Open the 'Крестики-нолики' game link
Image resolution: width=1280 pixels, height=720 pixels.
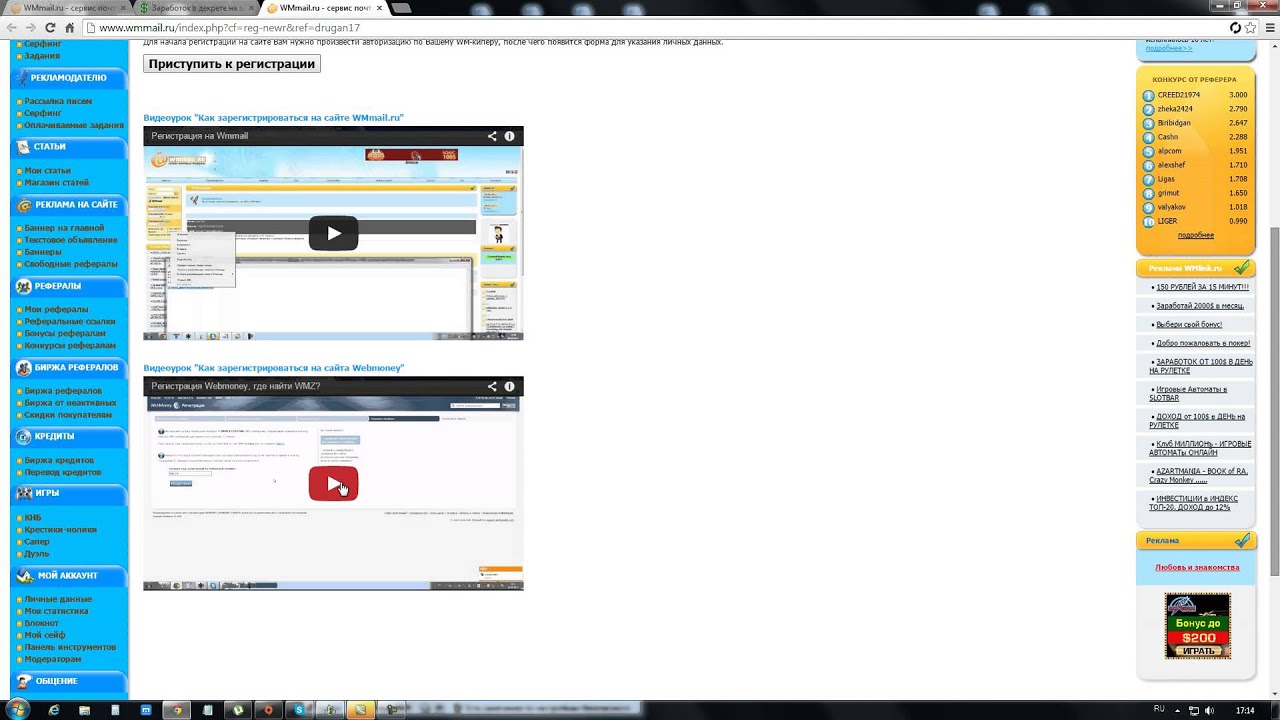[60, 530]
